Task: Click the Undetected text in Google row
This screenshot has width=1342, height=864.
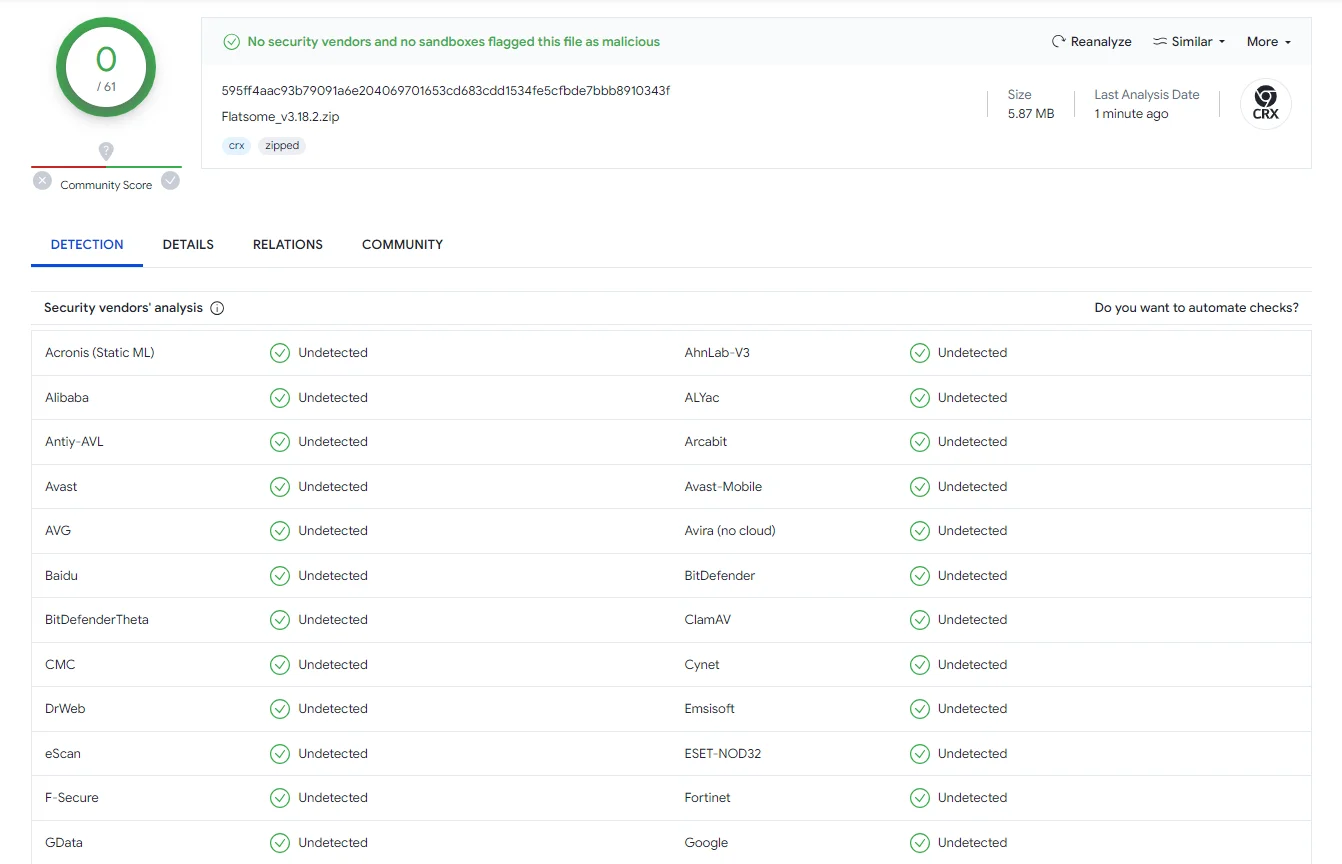Action: 972,843
